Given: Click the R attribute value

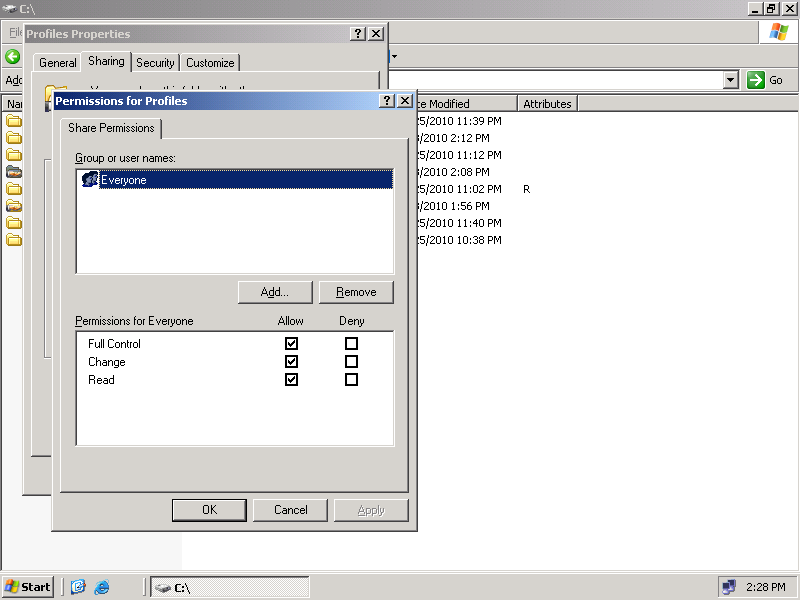Looking at the screenshot, I should (527, 189).
